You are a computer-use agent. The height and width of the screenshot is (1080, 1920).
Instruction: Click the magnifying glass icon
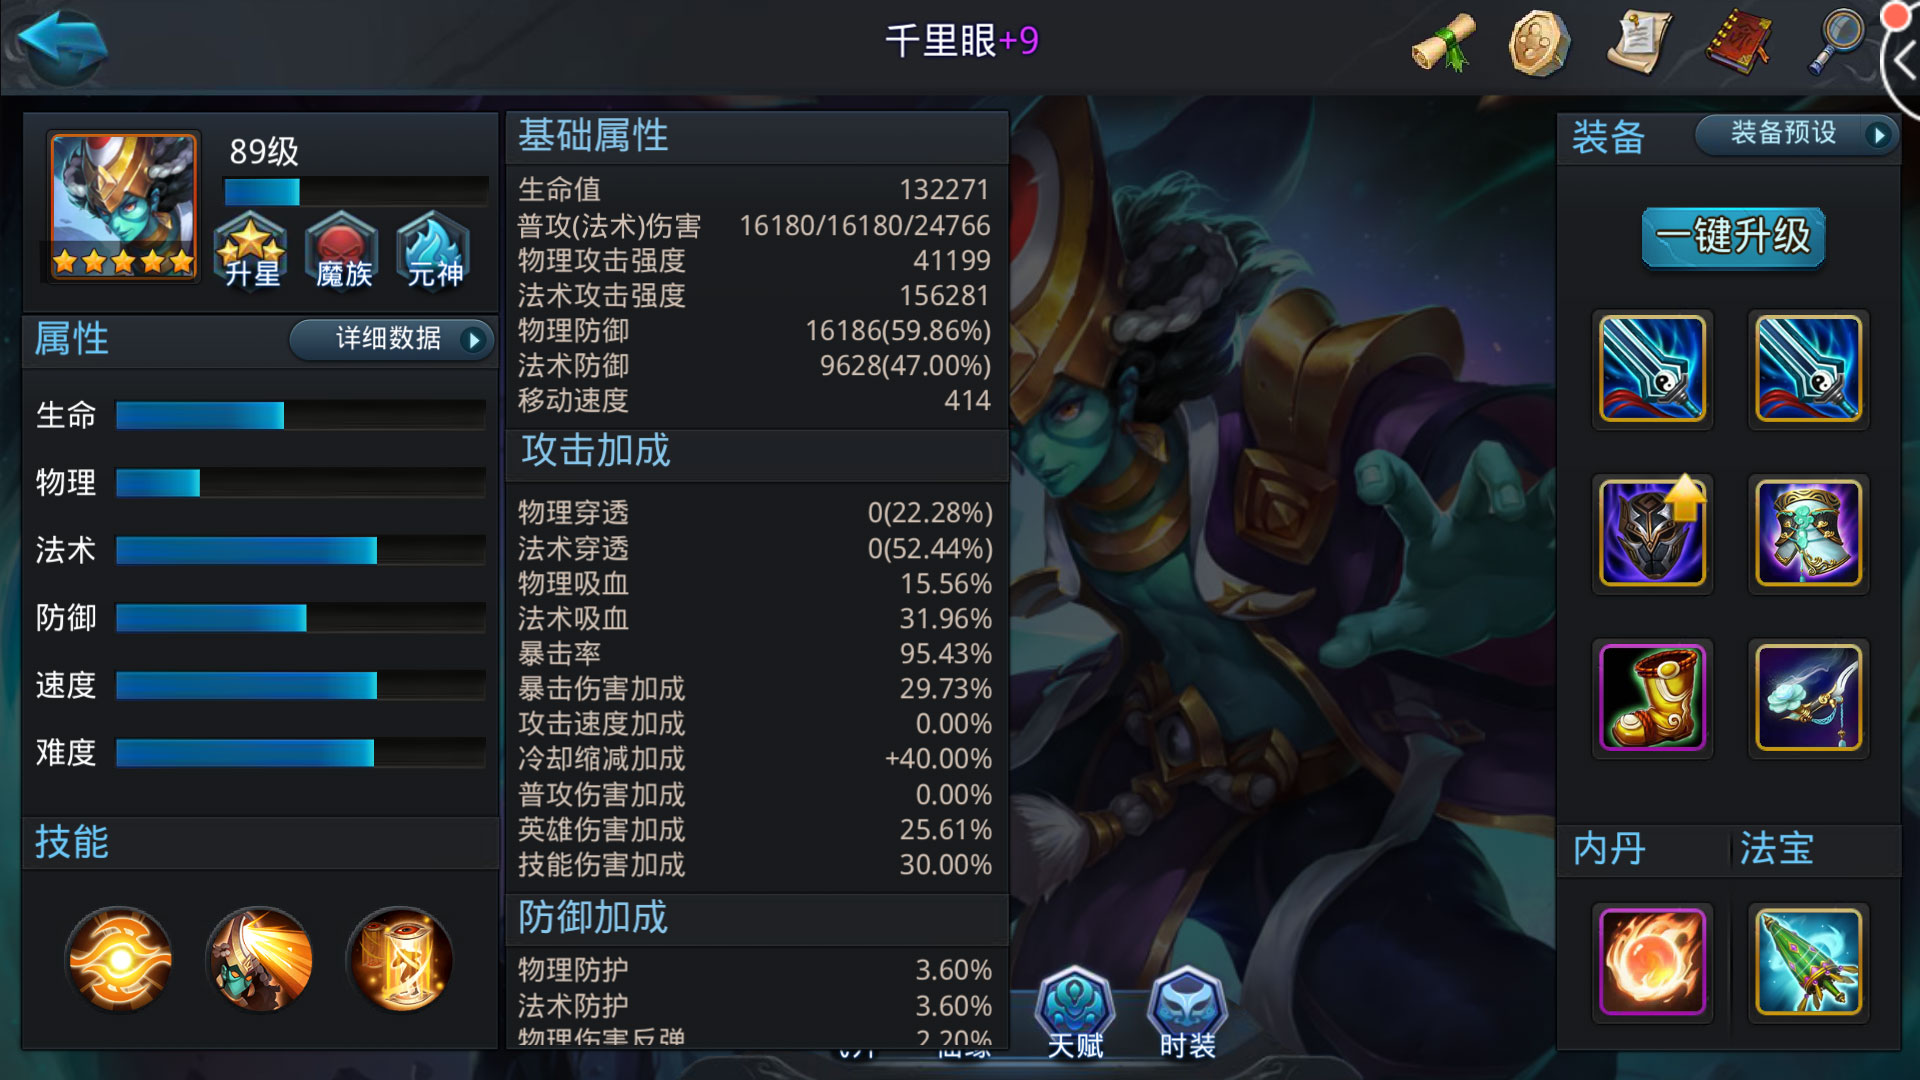(x=1836, y=42)
